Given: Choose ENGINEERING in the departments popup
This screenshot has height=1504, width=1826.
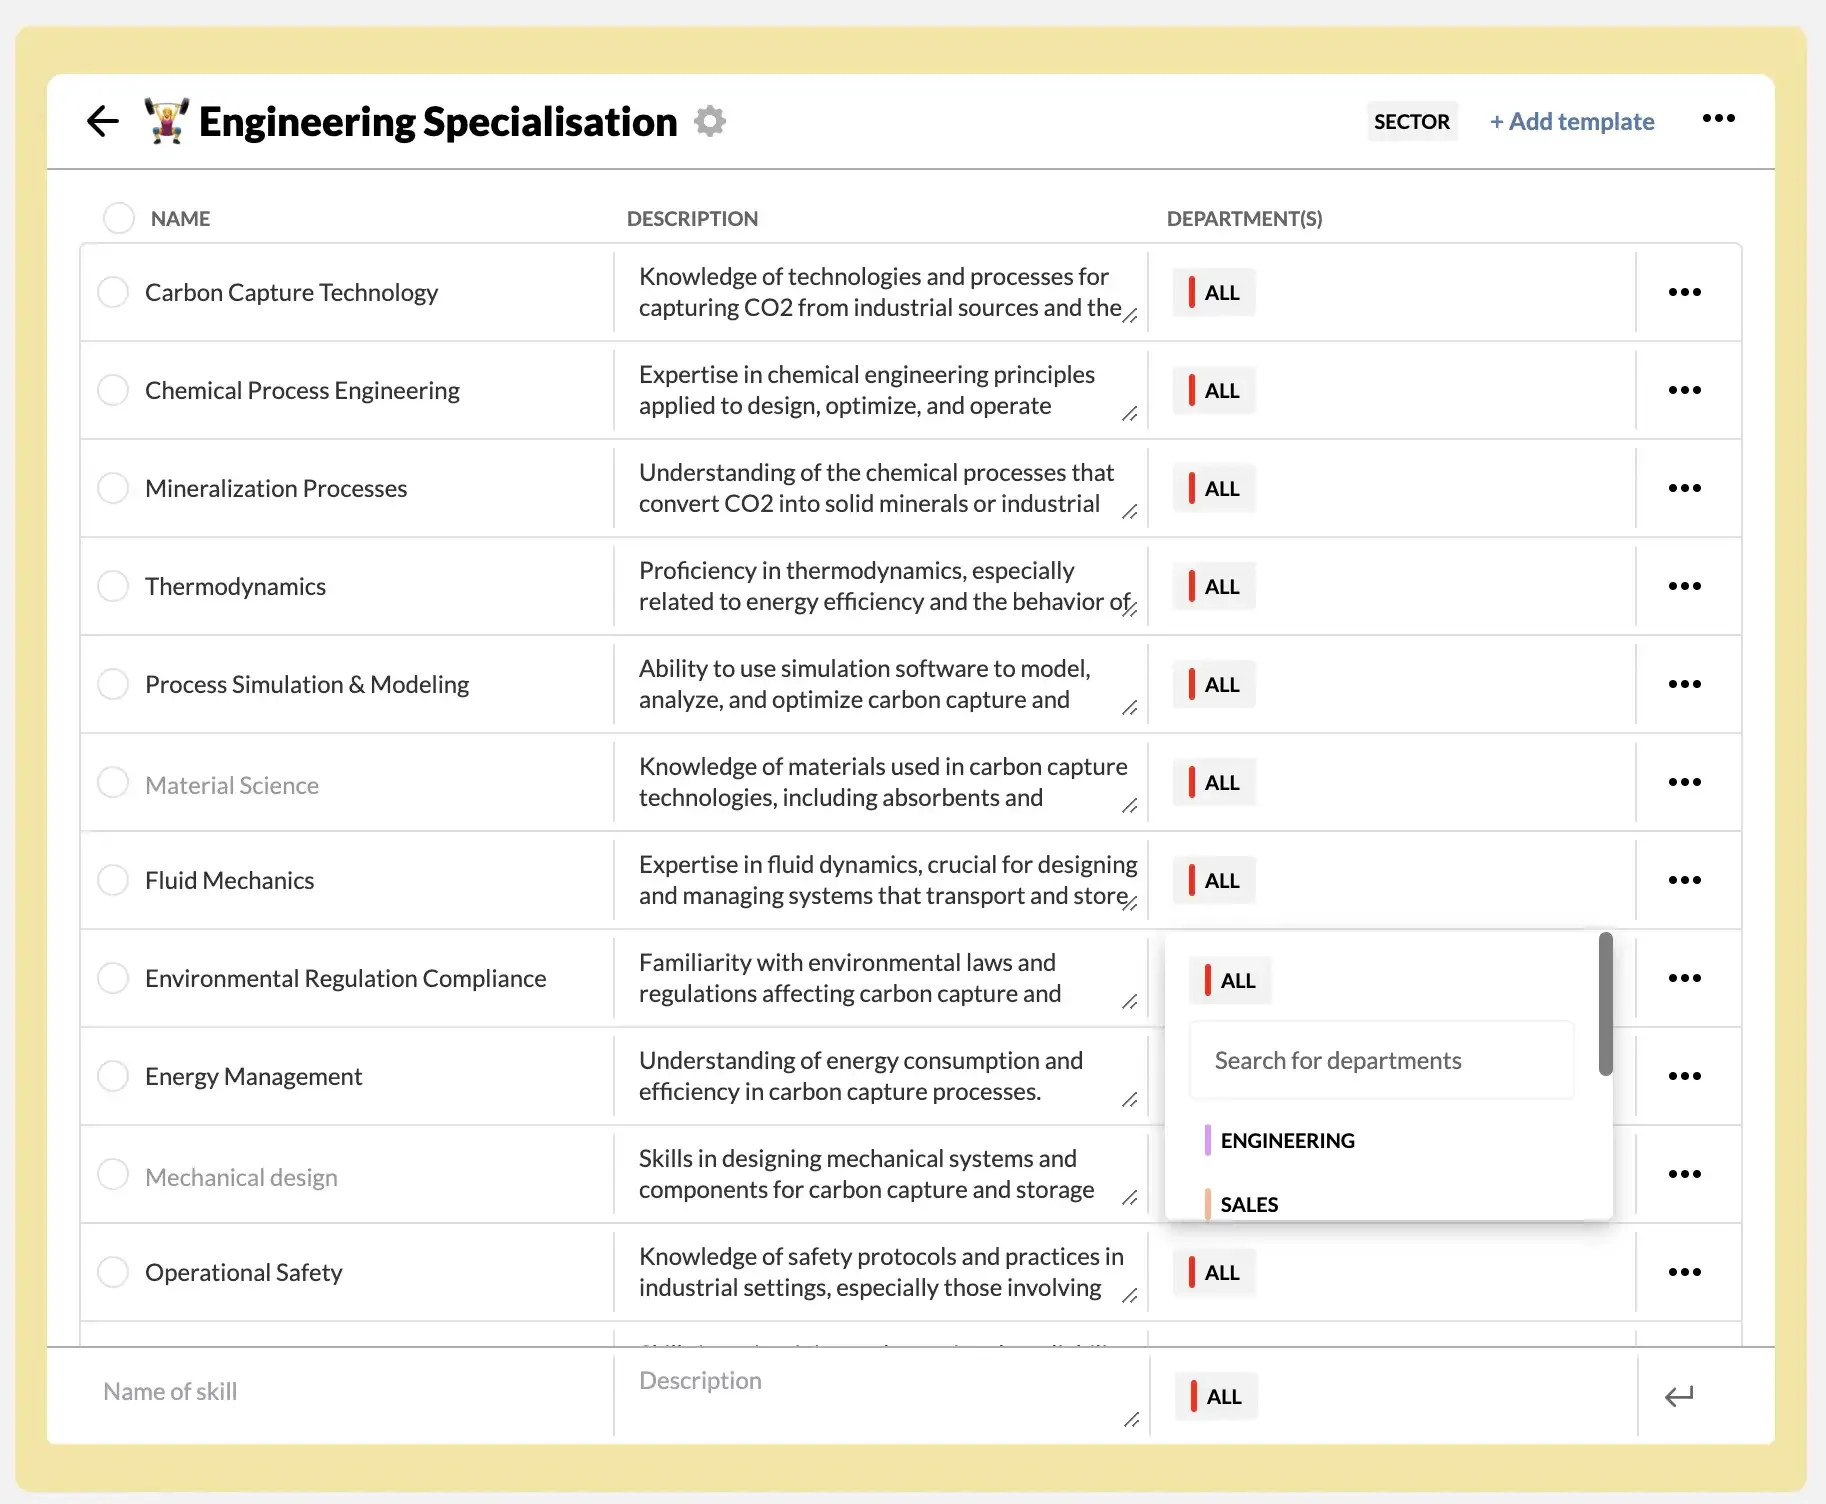Looking at the screenshot, I should (x=1280, y=1140).
